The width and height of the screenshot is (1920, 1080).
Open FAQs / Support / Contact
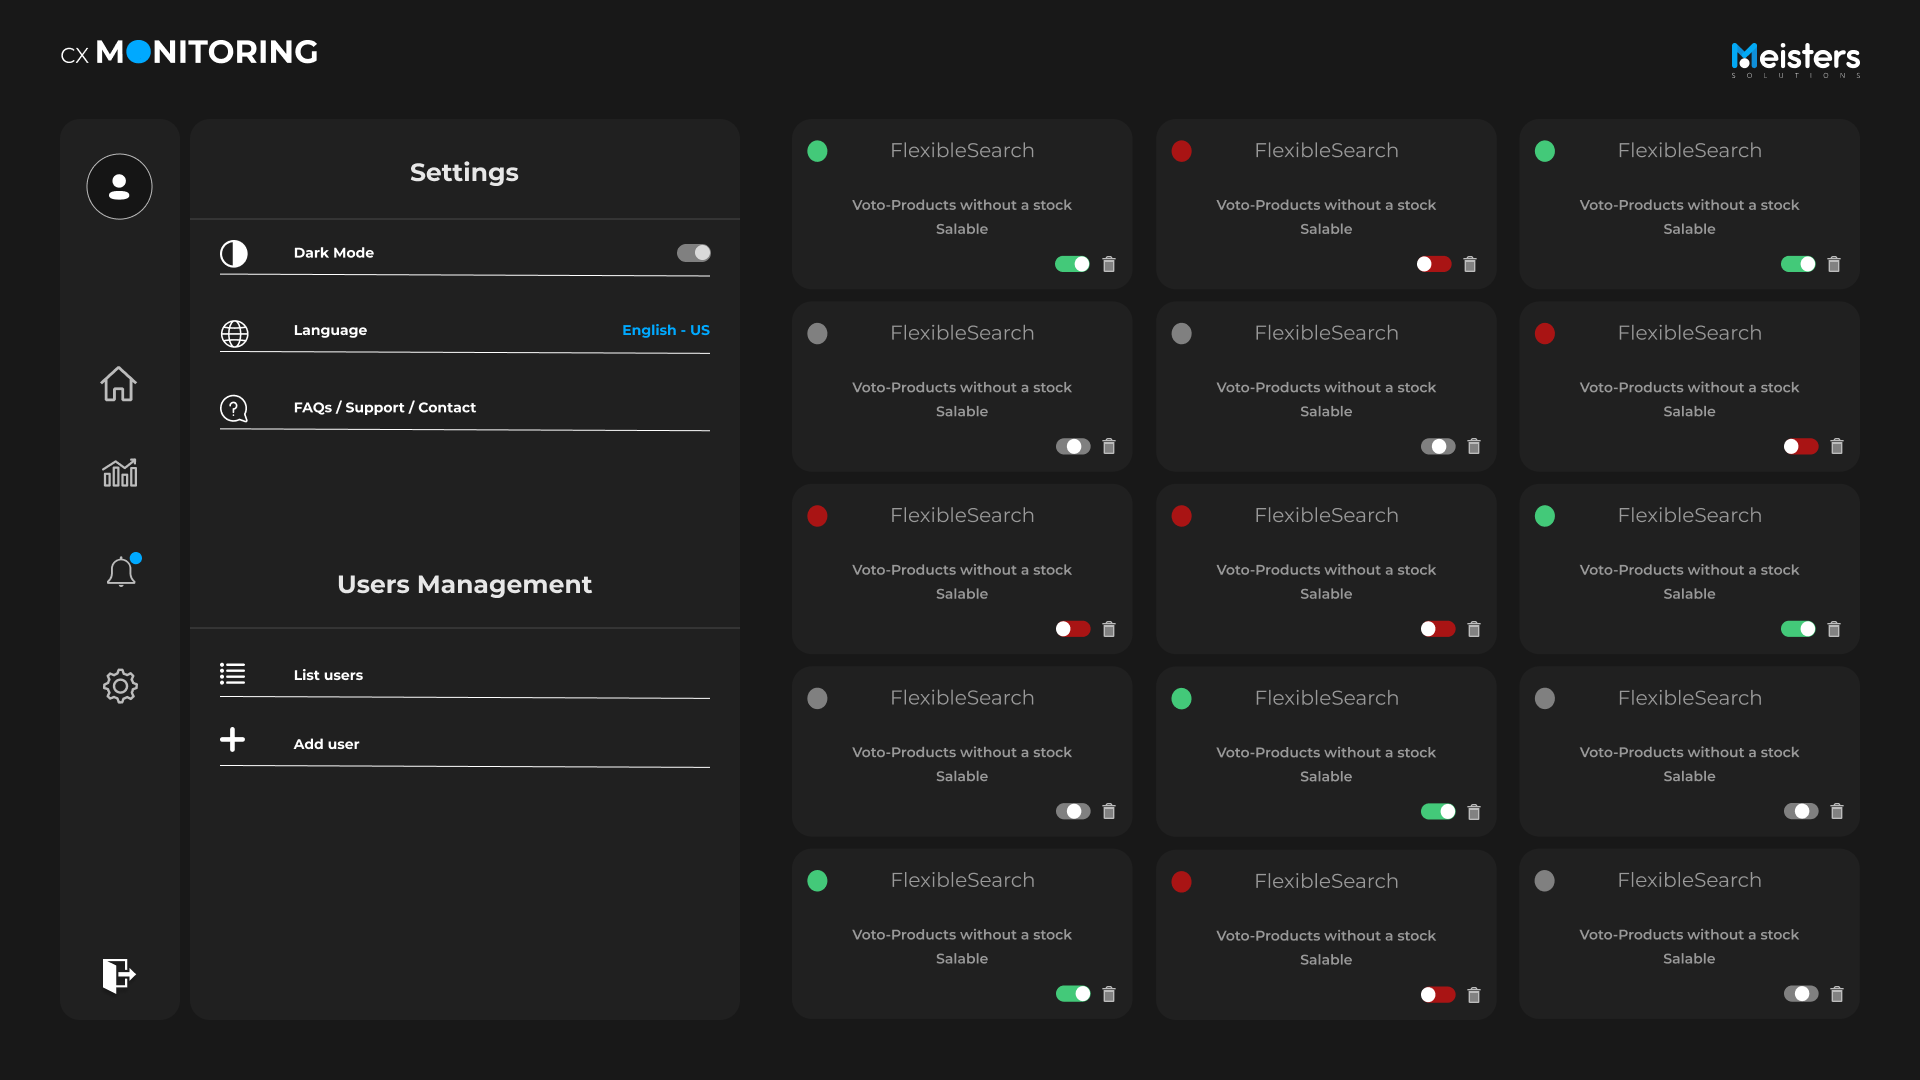(x=384, y=408)
